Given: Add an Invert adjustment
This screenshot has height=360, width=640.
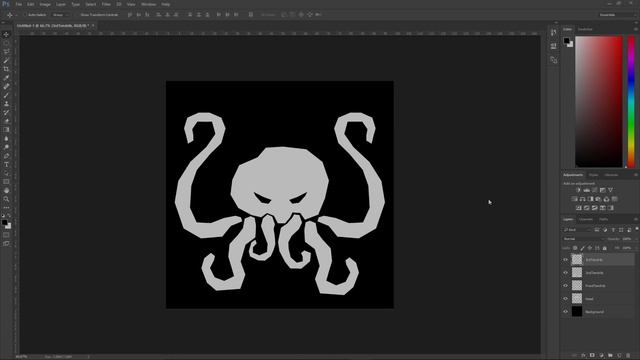Looking at the screenshot, I should (578, 208).
